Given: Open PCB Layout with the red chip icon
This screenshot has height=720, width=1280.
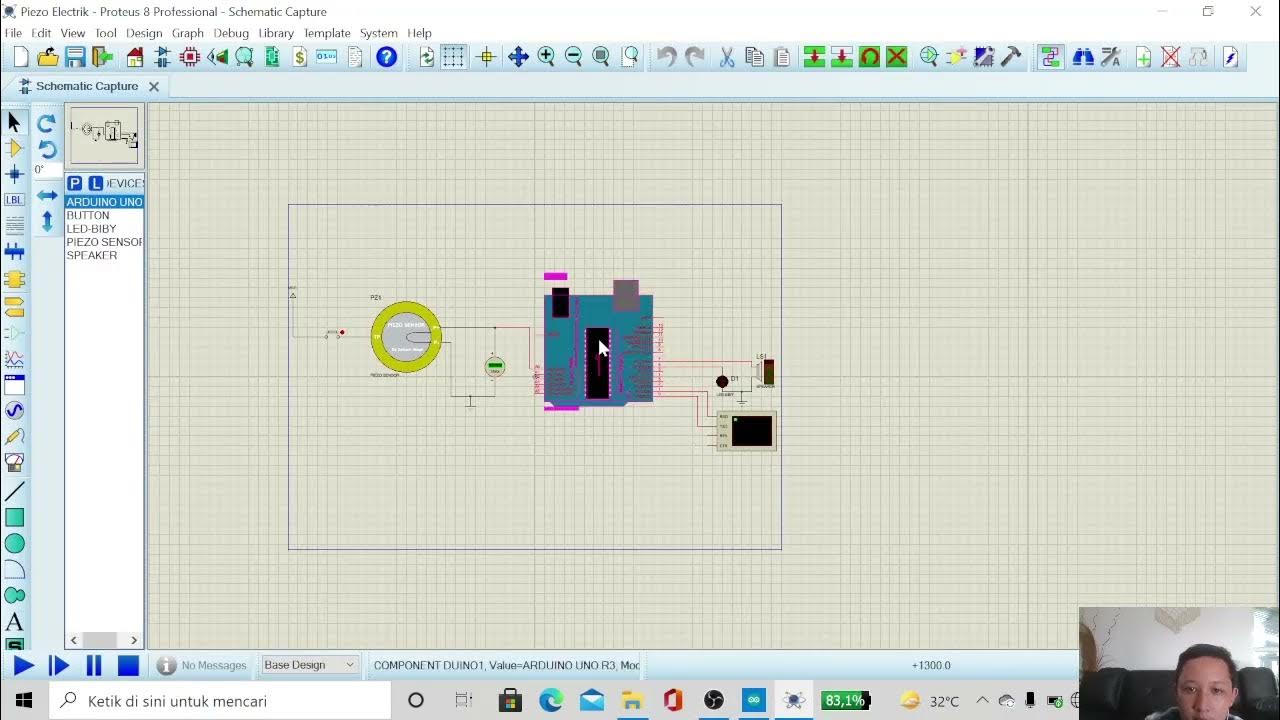Looking at the screenshot, I should pos(190,57).
